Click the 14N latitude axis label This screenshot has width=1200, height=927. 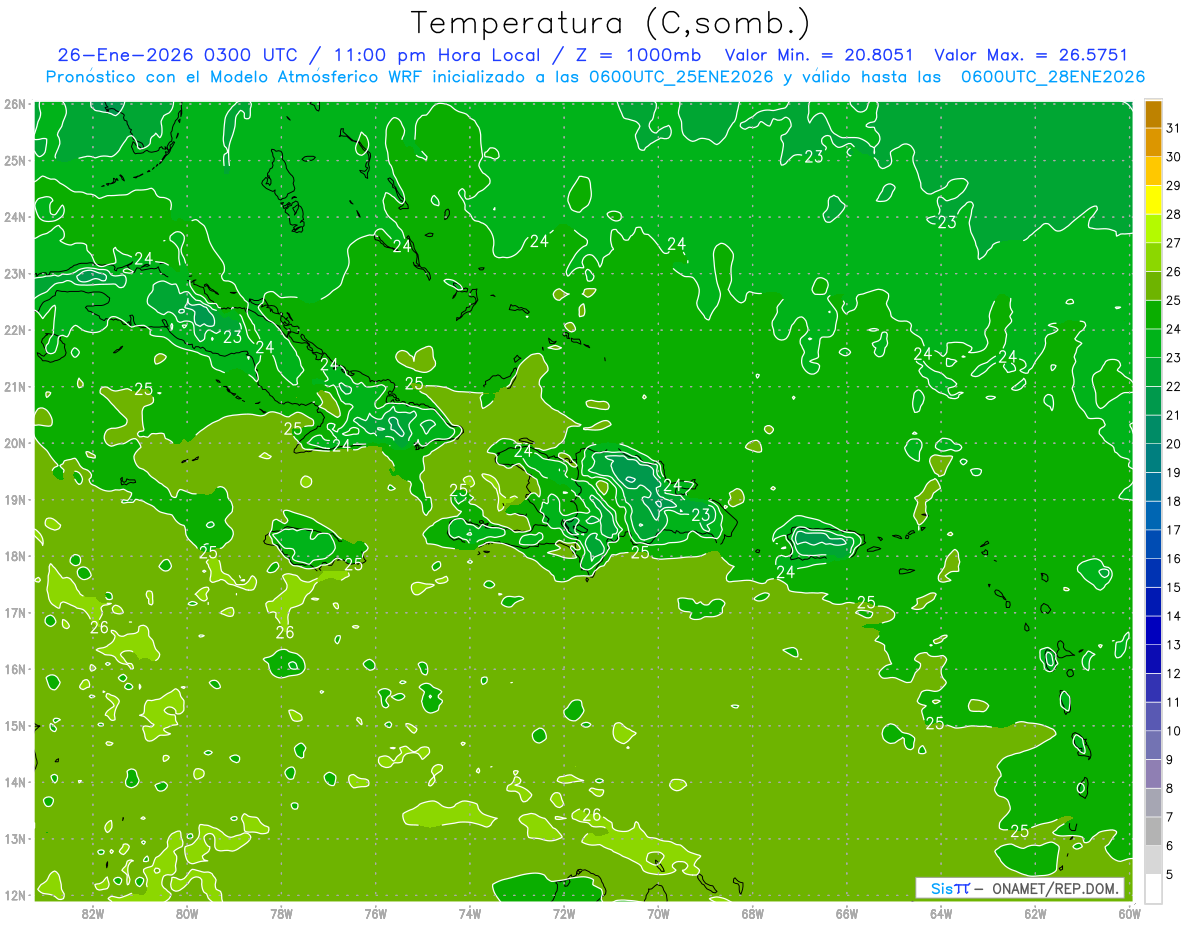click(x=15, y=782)
